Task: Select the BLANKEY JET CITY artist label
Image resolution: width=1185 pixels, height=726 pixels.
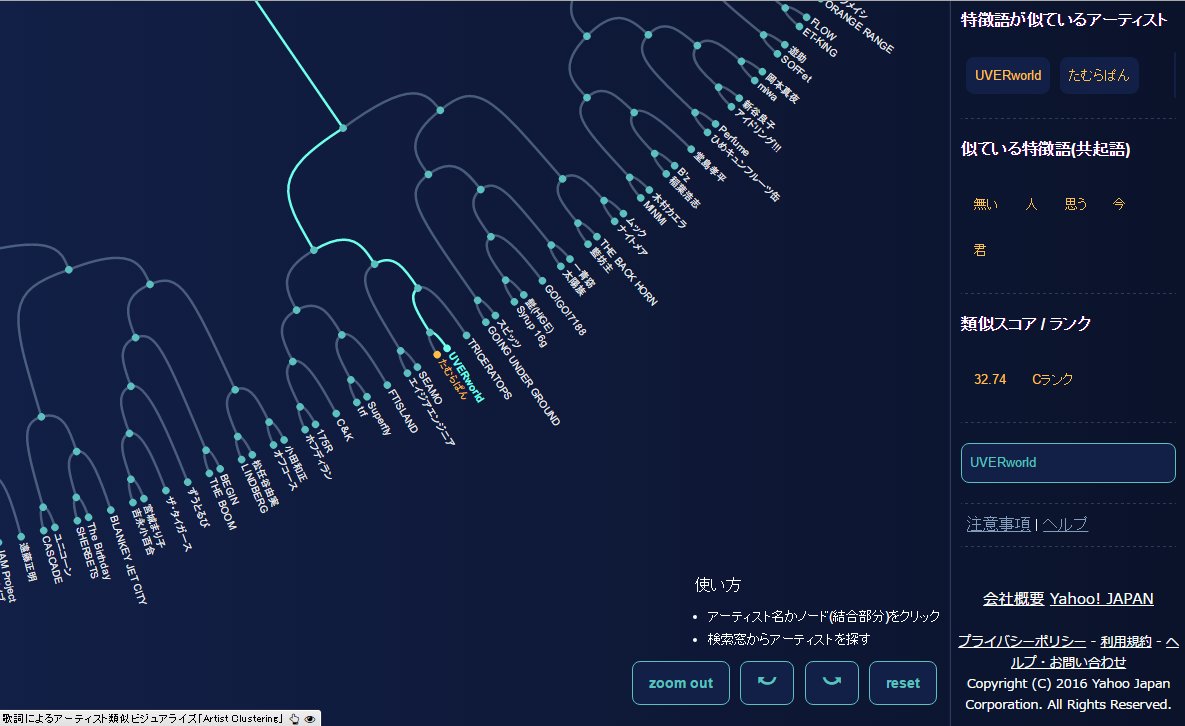Action: click(x=128, y=559)
